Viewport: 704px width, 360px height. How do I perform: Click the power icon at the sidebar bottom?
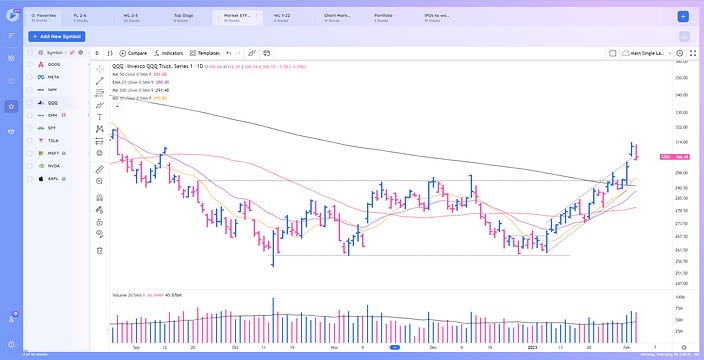click(x=11, y=344)
